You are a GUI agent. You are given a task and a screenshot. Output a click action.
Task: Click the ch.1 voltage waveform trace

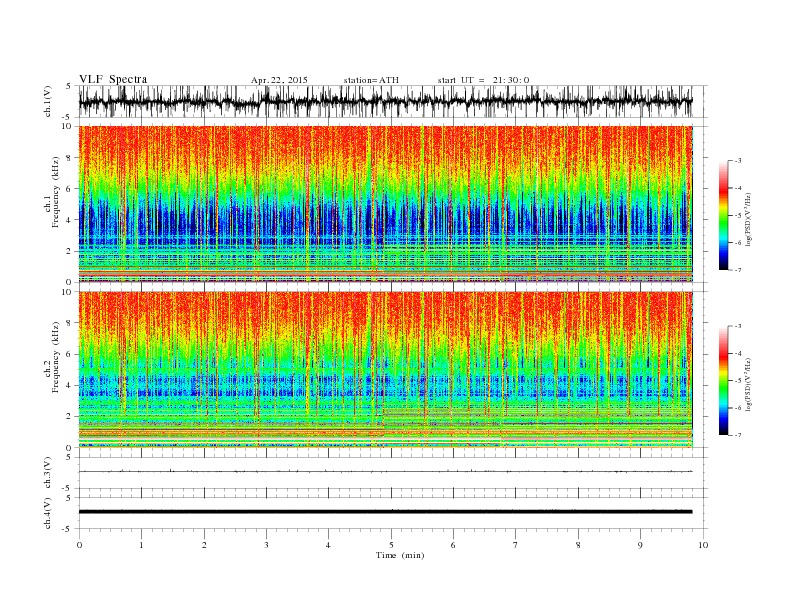tap(385, 101)
